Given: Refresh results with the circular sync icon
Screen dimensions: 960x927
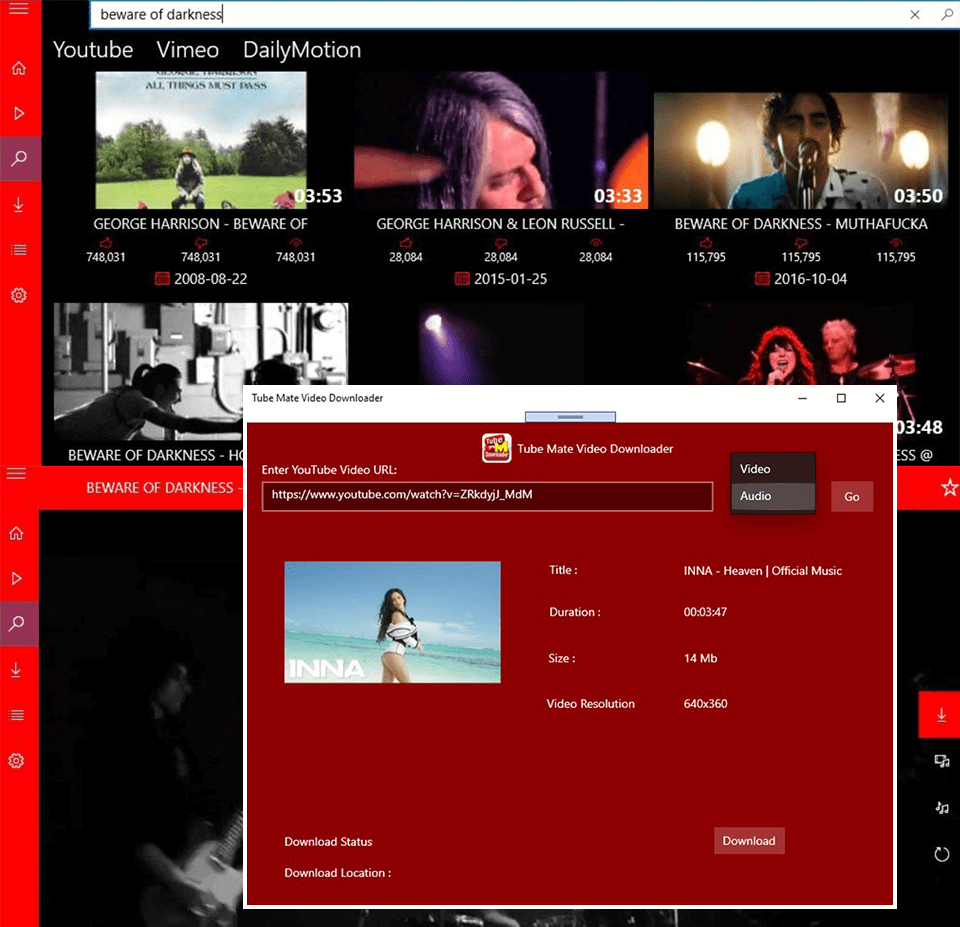Looking at the screenshot, I should (941, 853).
